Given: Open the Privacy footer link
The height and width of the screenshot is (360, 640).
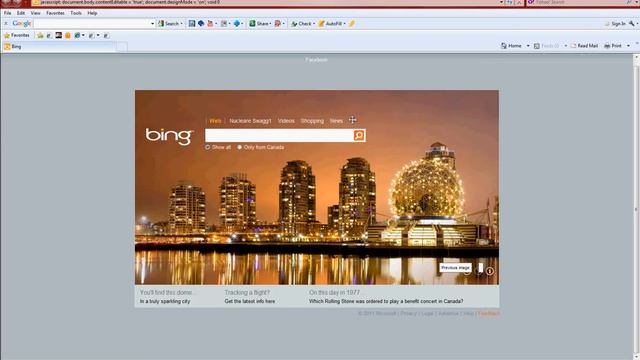Looking at the screenshot, I should (409, 313).
